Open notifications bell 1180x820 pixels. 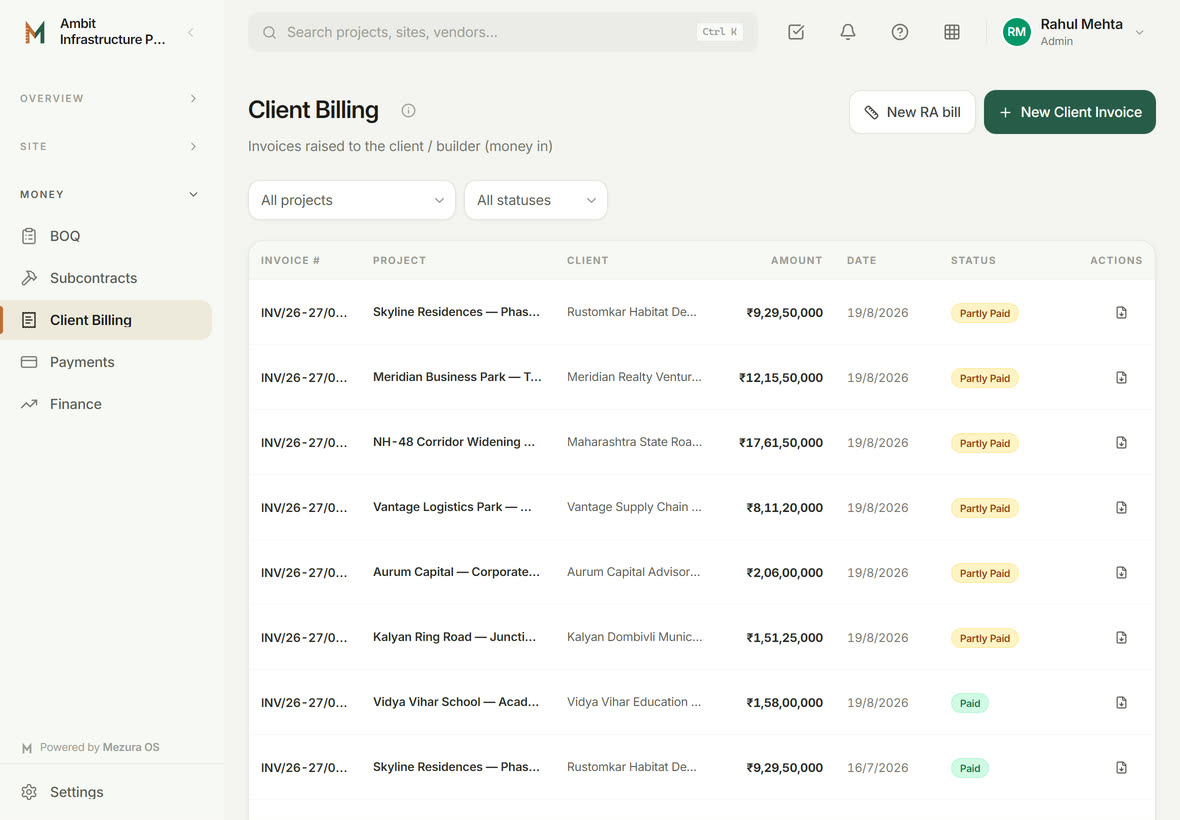tap(847, 32)
